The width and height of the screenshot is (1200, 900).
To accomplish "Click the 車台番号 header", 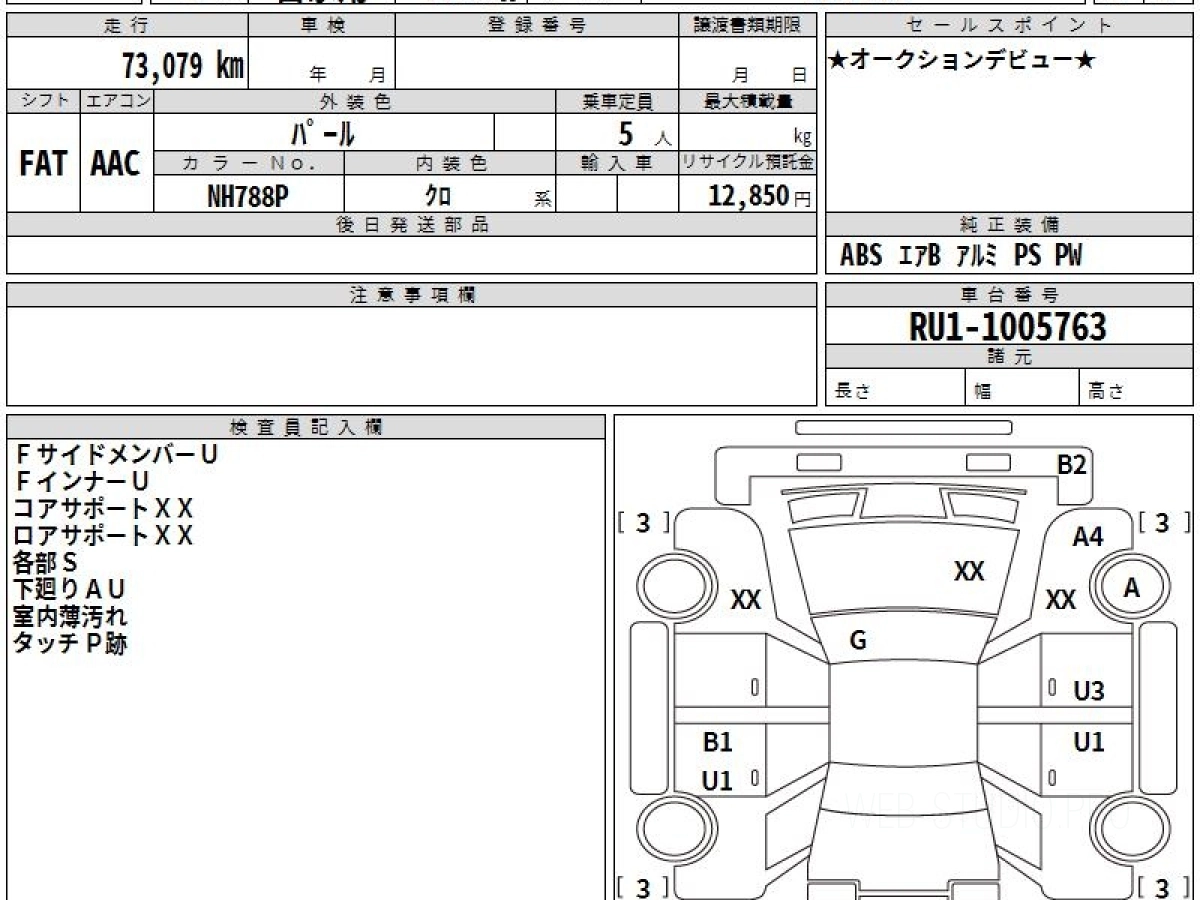I will [x=1010, y=295].
